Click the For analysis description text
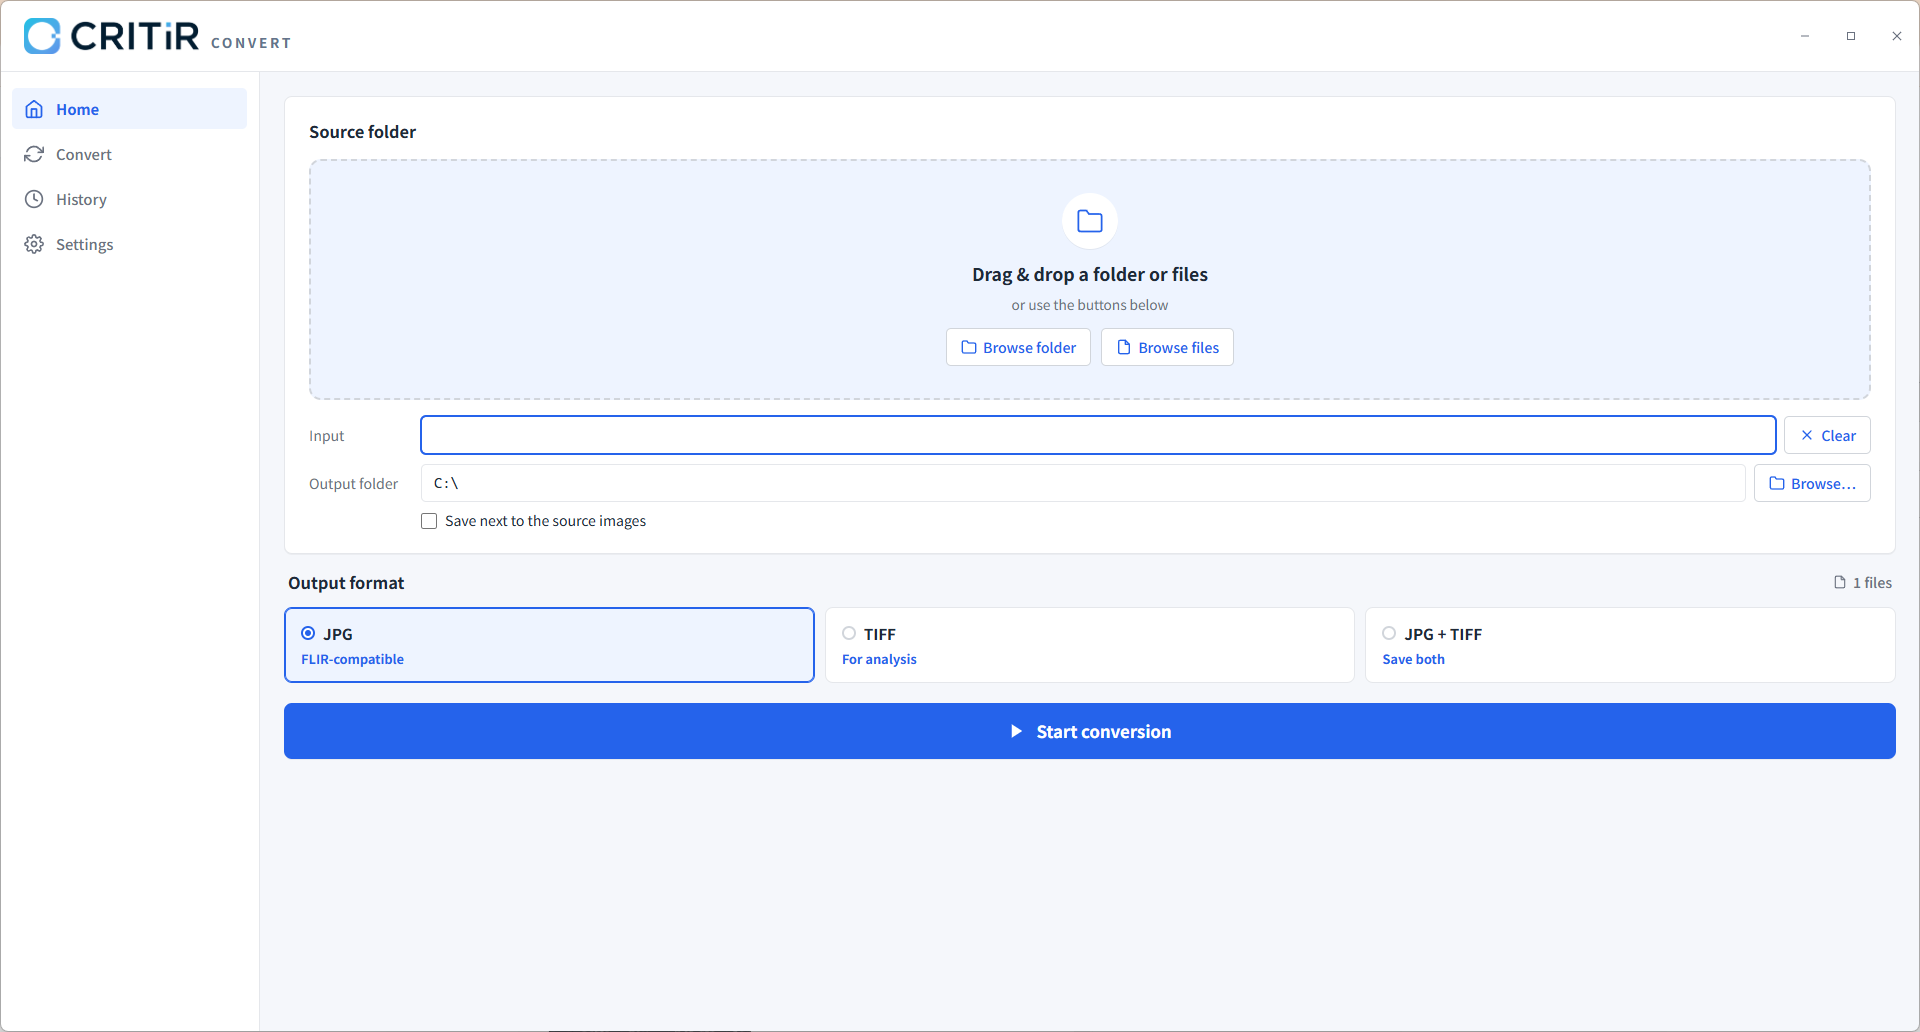The height and width of the screenshot is (1032, 1920). (x=879, y=659)
